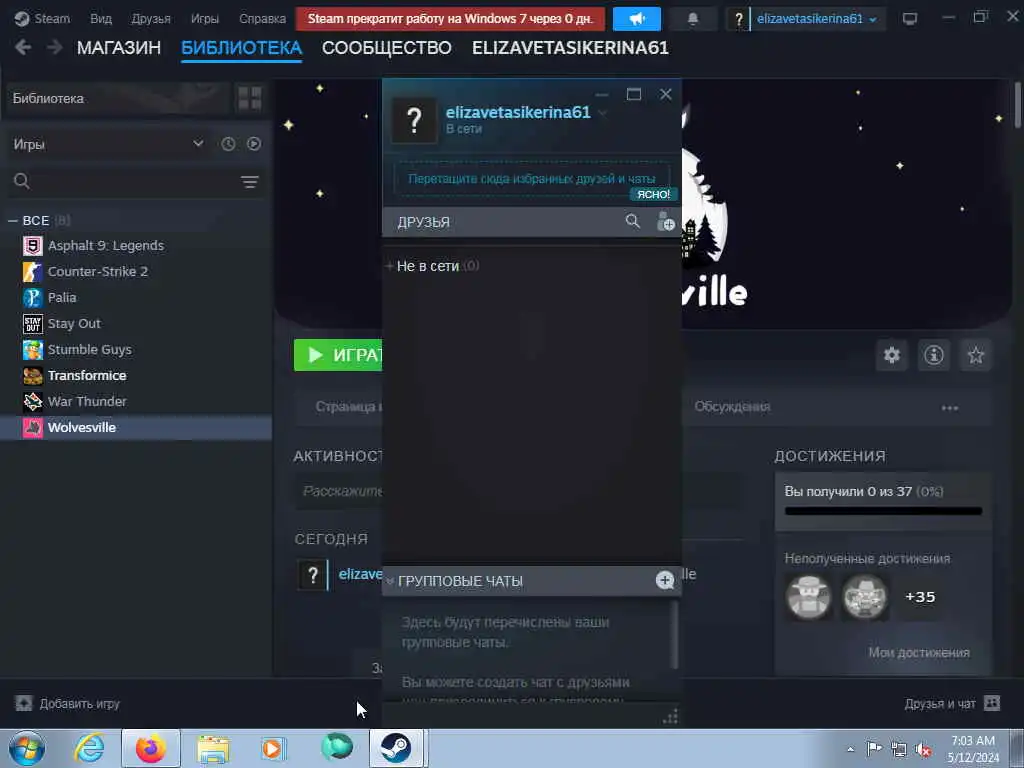Open ELIZAVETASIKERINA61 profile tab
The image size is (1024, 768).
click(x=570, y=48)
